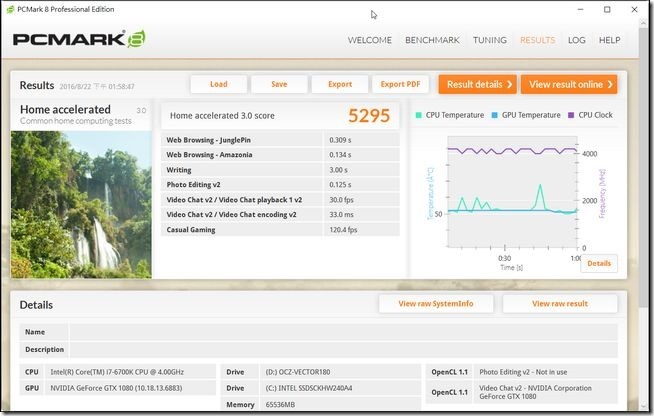Click the scrollbar down arrow
Image resolution: width=654 pixels, height=416 pixels.
point(644,406)
